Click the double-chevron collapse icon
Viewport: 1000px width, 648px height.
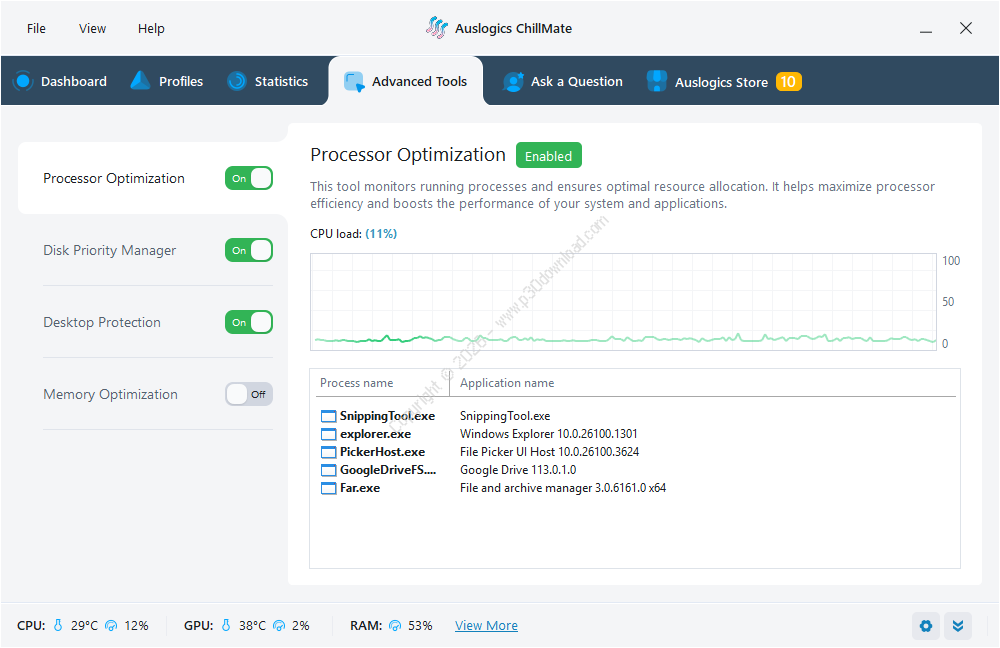(958, 626)
